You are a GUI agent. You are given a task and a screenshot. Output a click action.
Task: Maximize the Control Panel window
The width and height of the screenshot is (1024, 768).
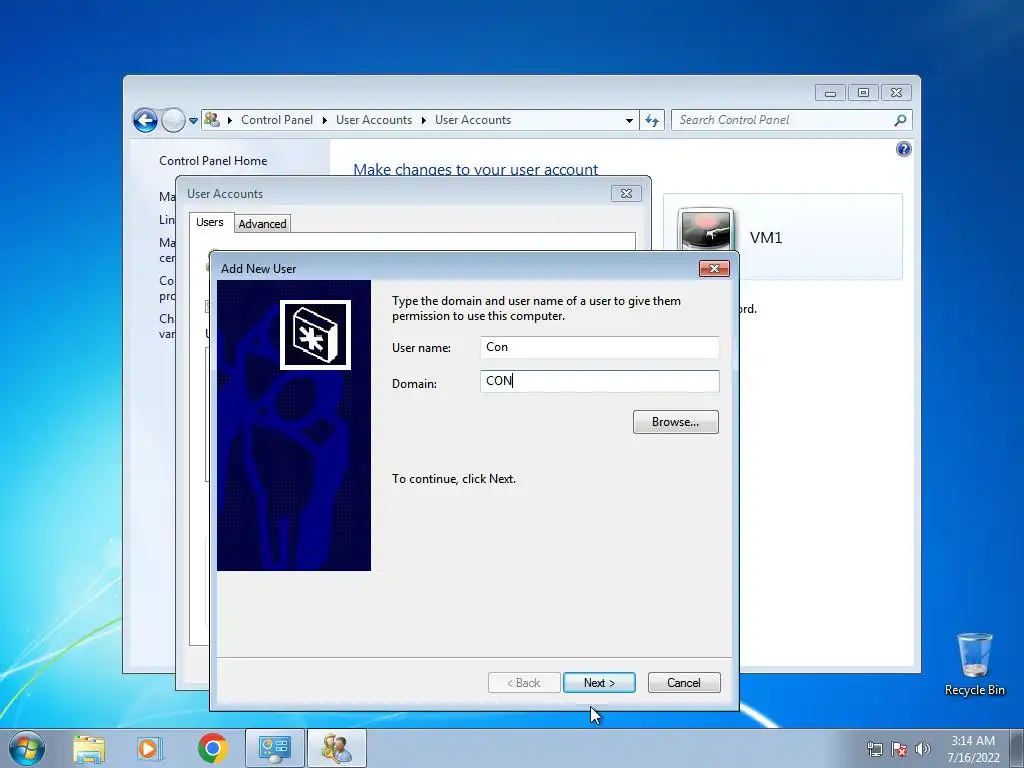pos(863,93)
